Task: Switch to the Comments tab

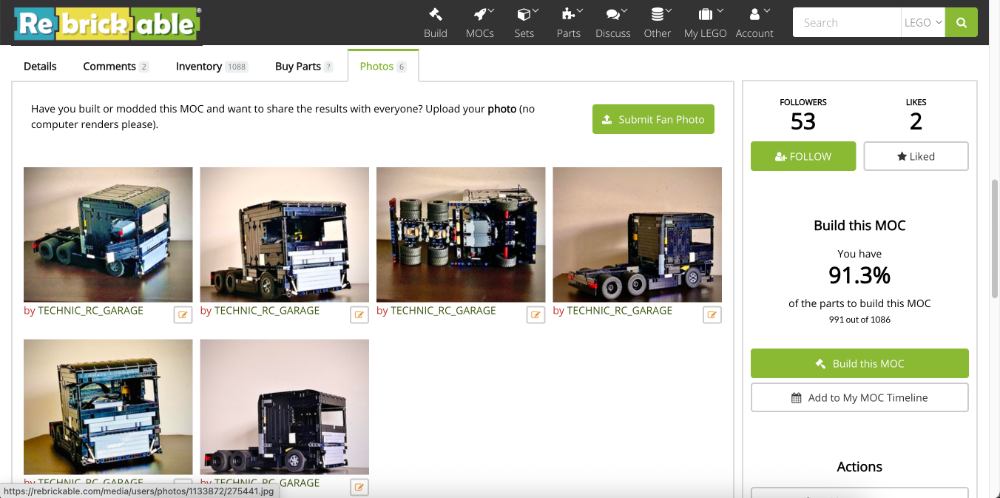Action: point(115,66)
